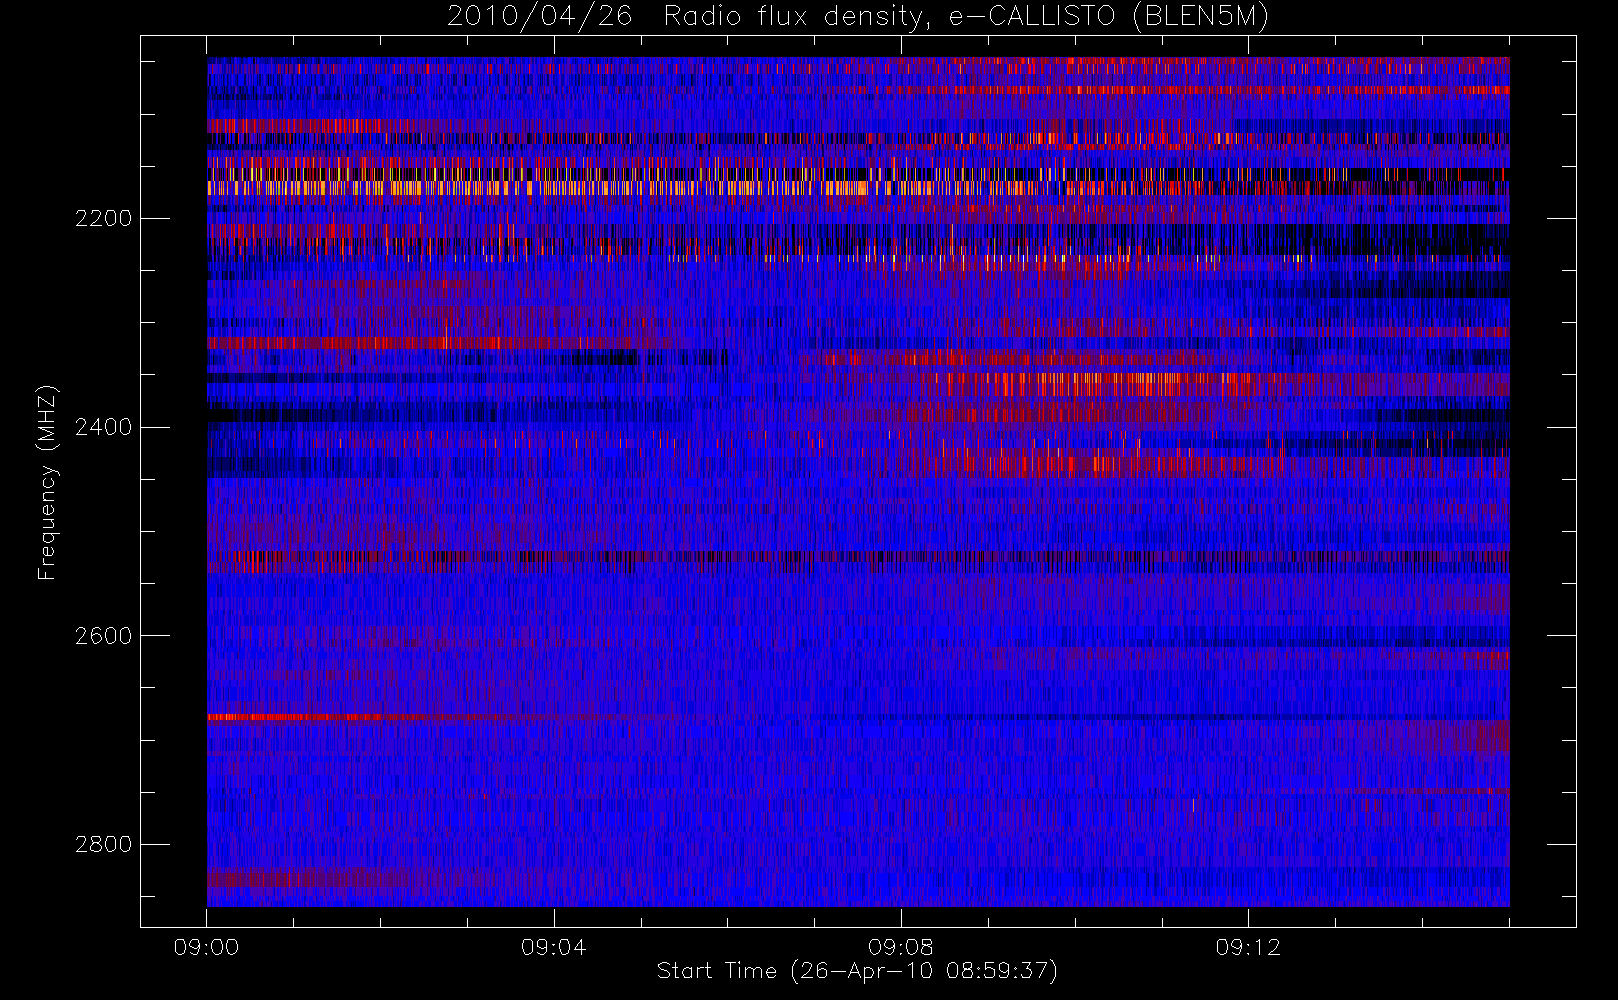Click the 09:00 time tick label
Image resolution: width=1618 pixels, height=1000 pixels.
206,947
